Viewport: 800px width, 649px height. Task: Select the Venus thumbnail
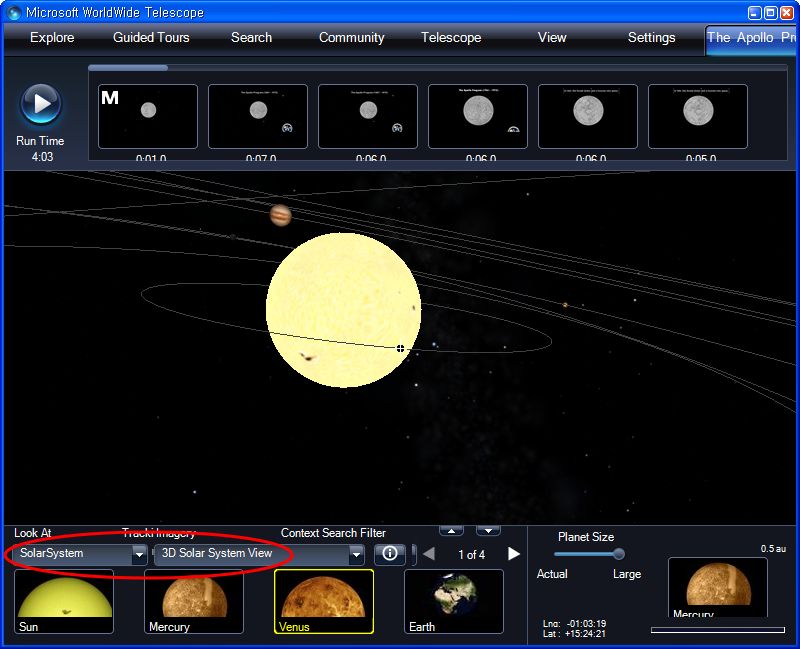[324, 602]
